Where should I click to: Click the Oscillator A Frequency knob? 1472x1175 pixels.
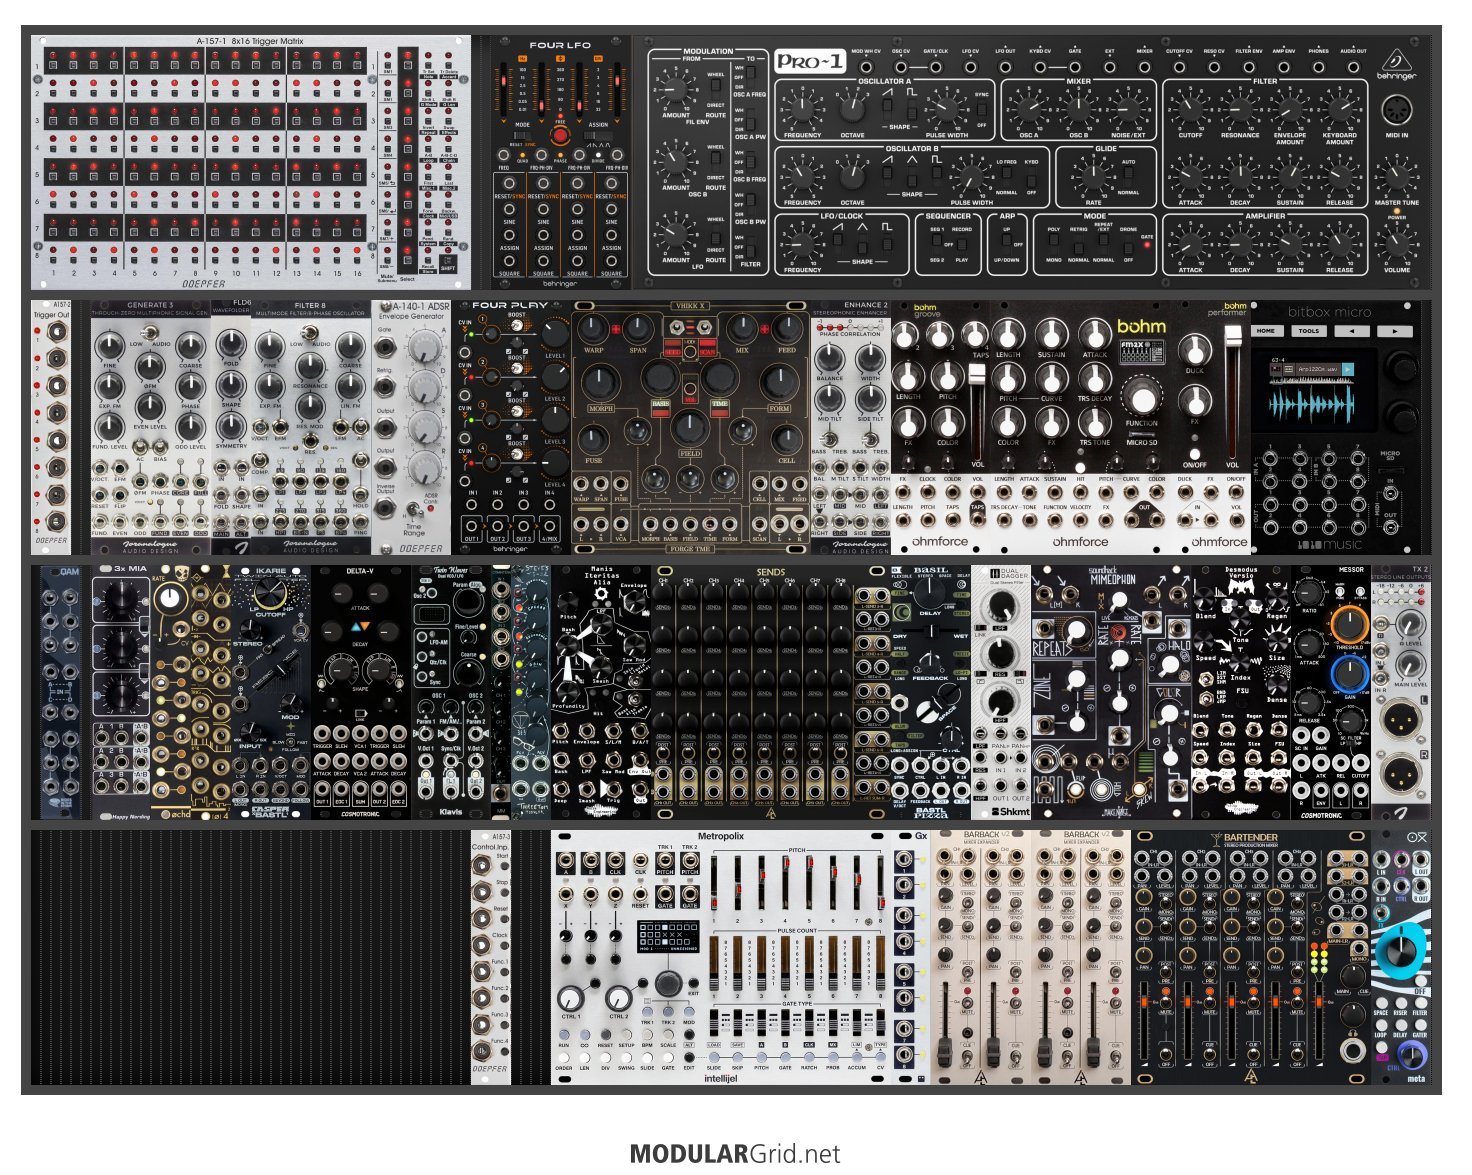click(801, 108)
